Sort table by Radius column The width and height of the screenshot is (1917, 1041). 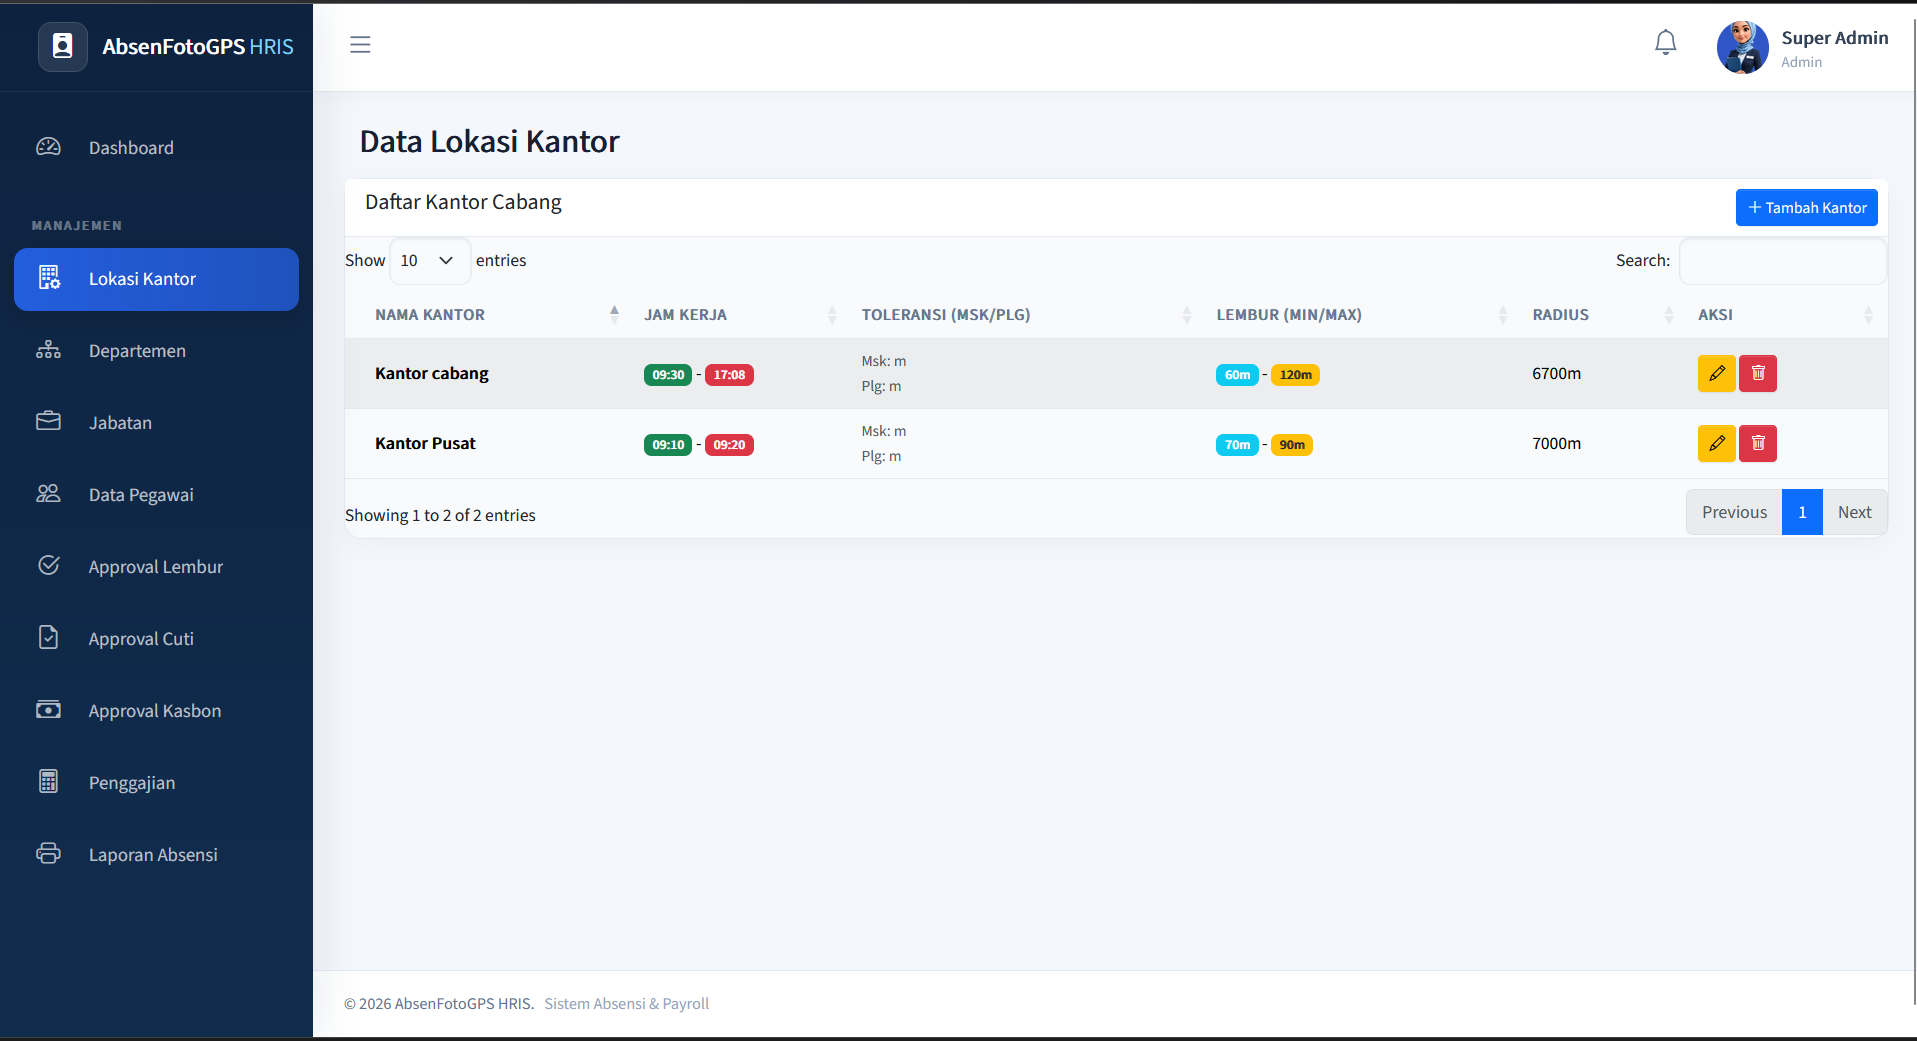pos(1600,314)
